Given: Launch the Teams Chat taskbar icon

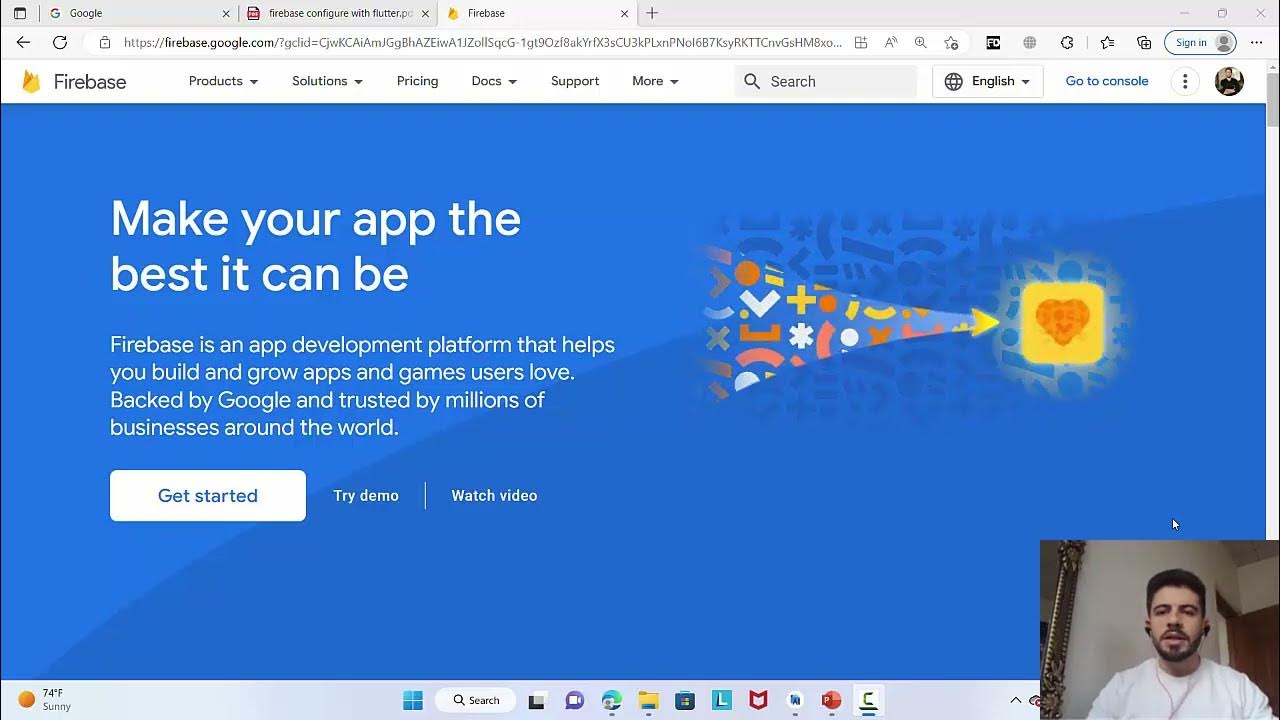Looking at the screenshot, I should coord(575,700).
